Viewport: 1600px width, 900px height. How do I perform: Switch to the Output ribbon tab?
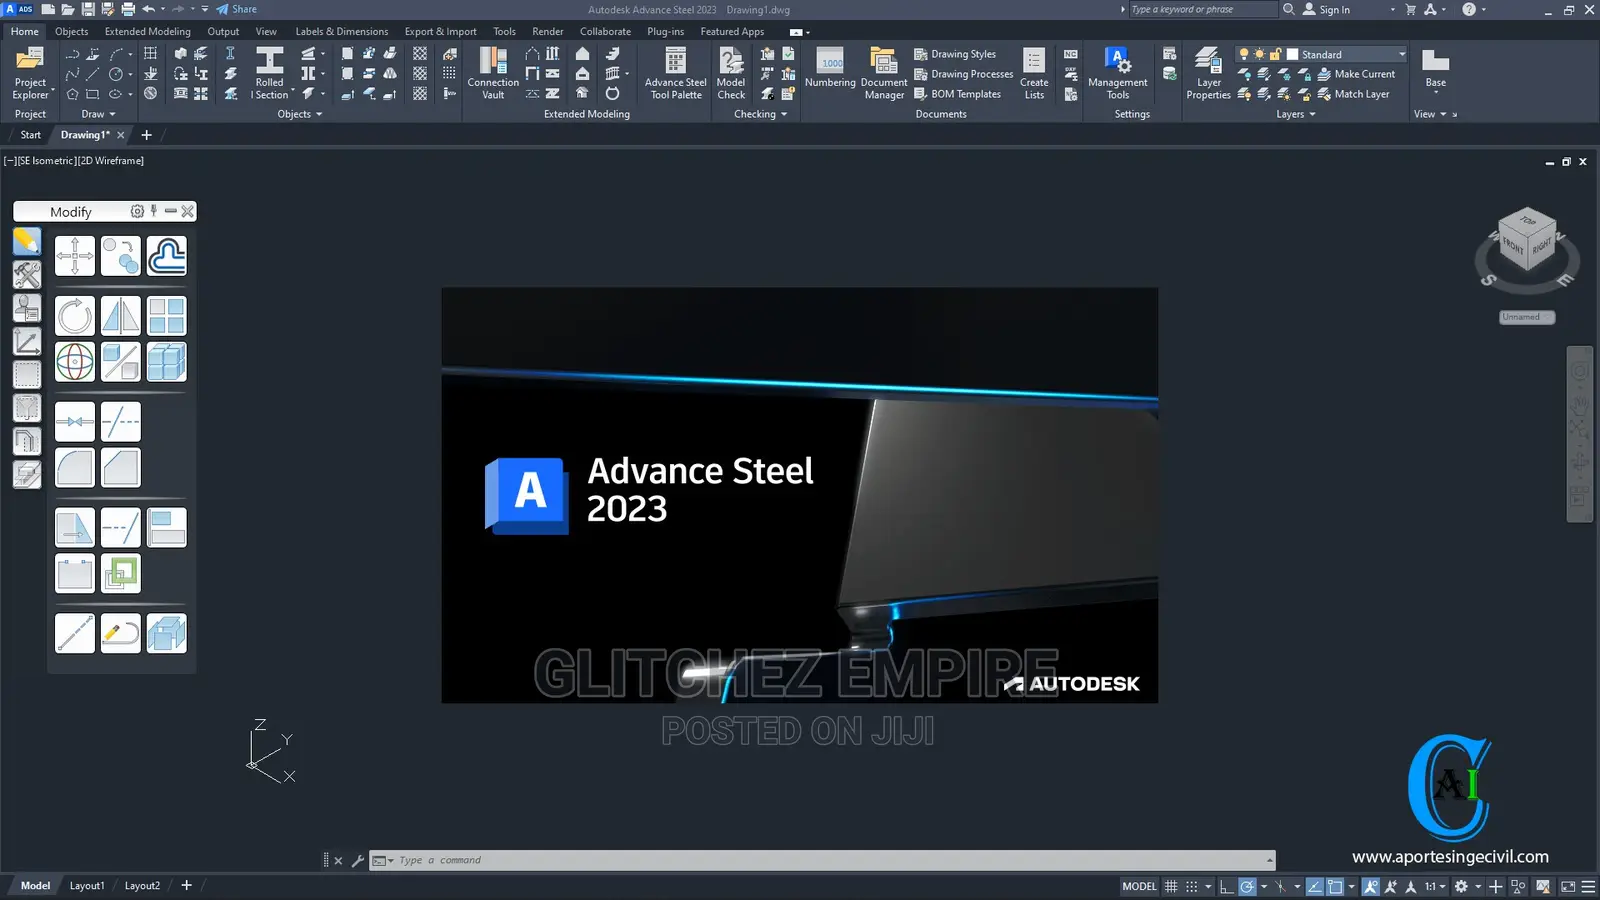pyautogui.click(x=223, y=31)
